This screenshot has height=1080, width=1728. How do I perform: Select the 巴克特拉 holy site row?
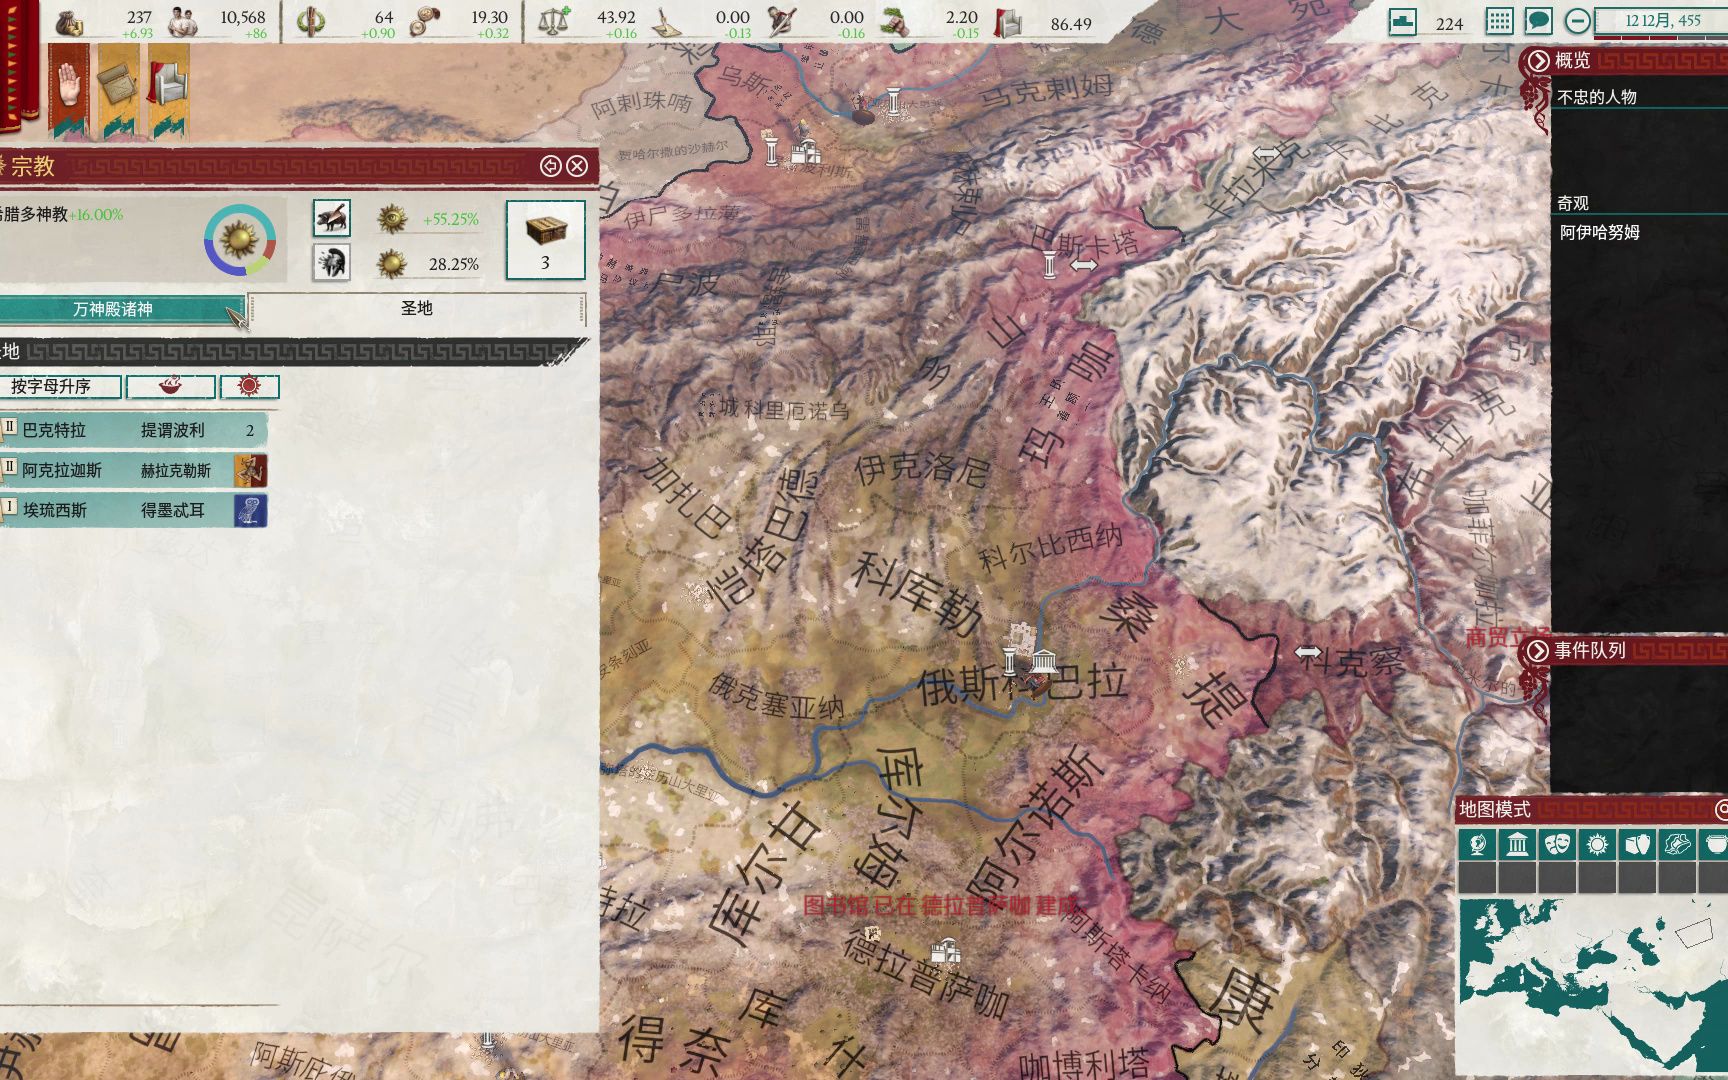coord(133,430)
